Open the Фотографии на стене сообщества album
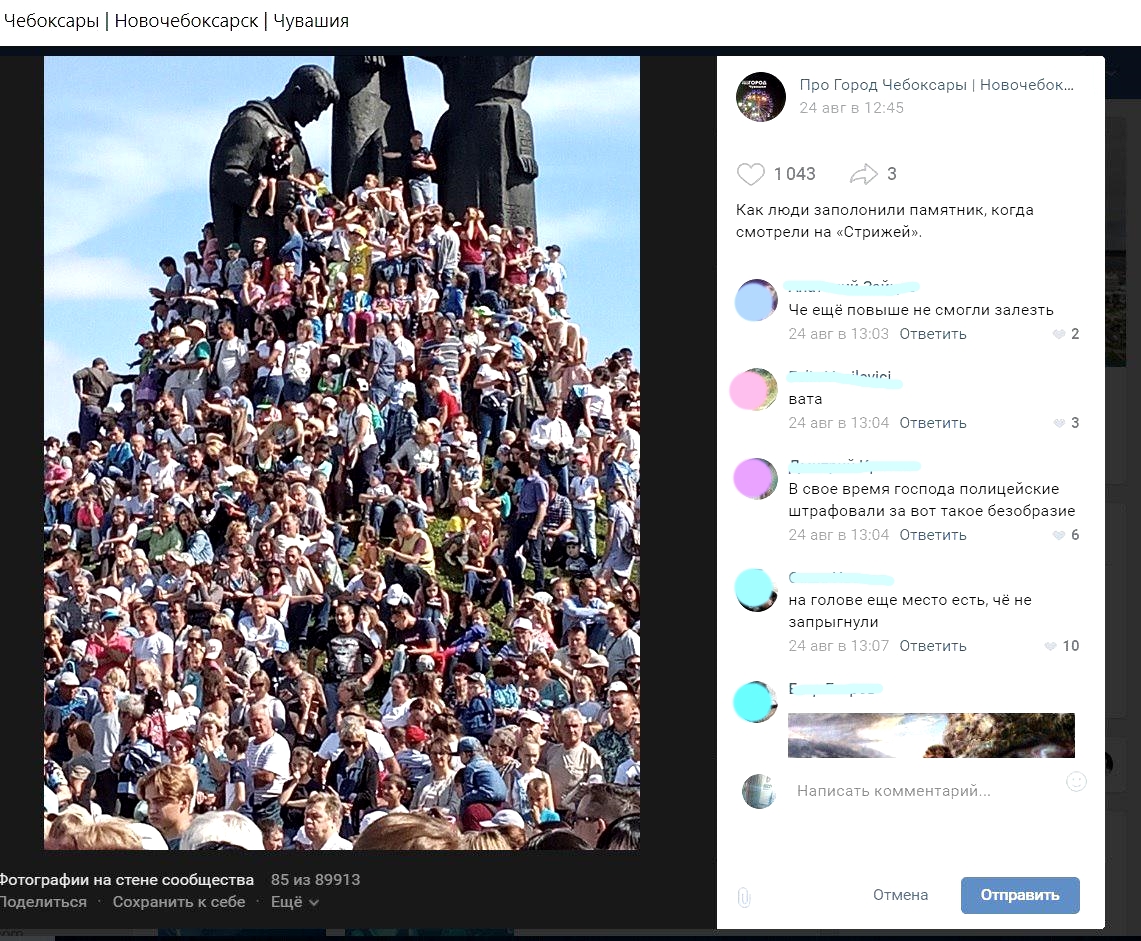Screen dimensions: 1141x941 click(127, 880)
